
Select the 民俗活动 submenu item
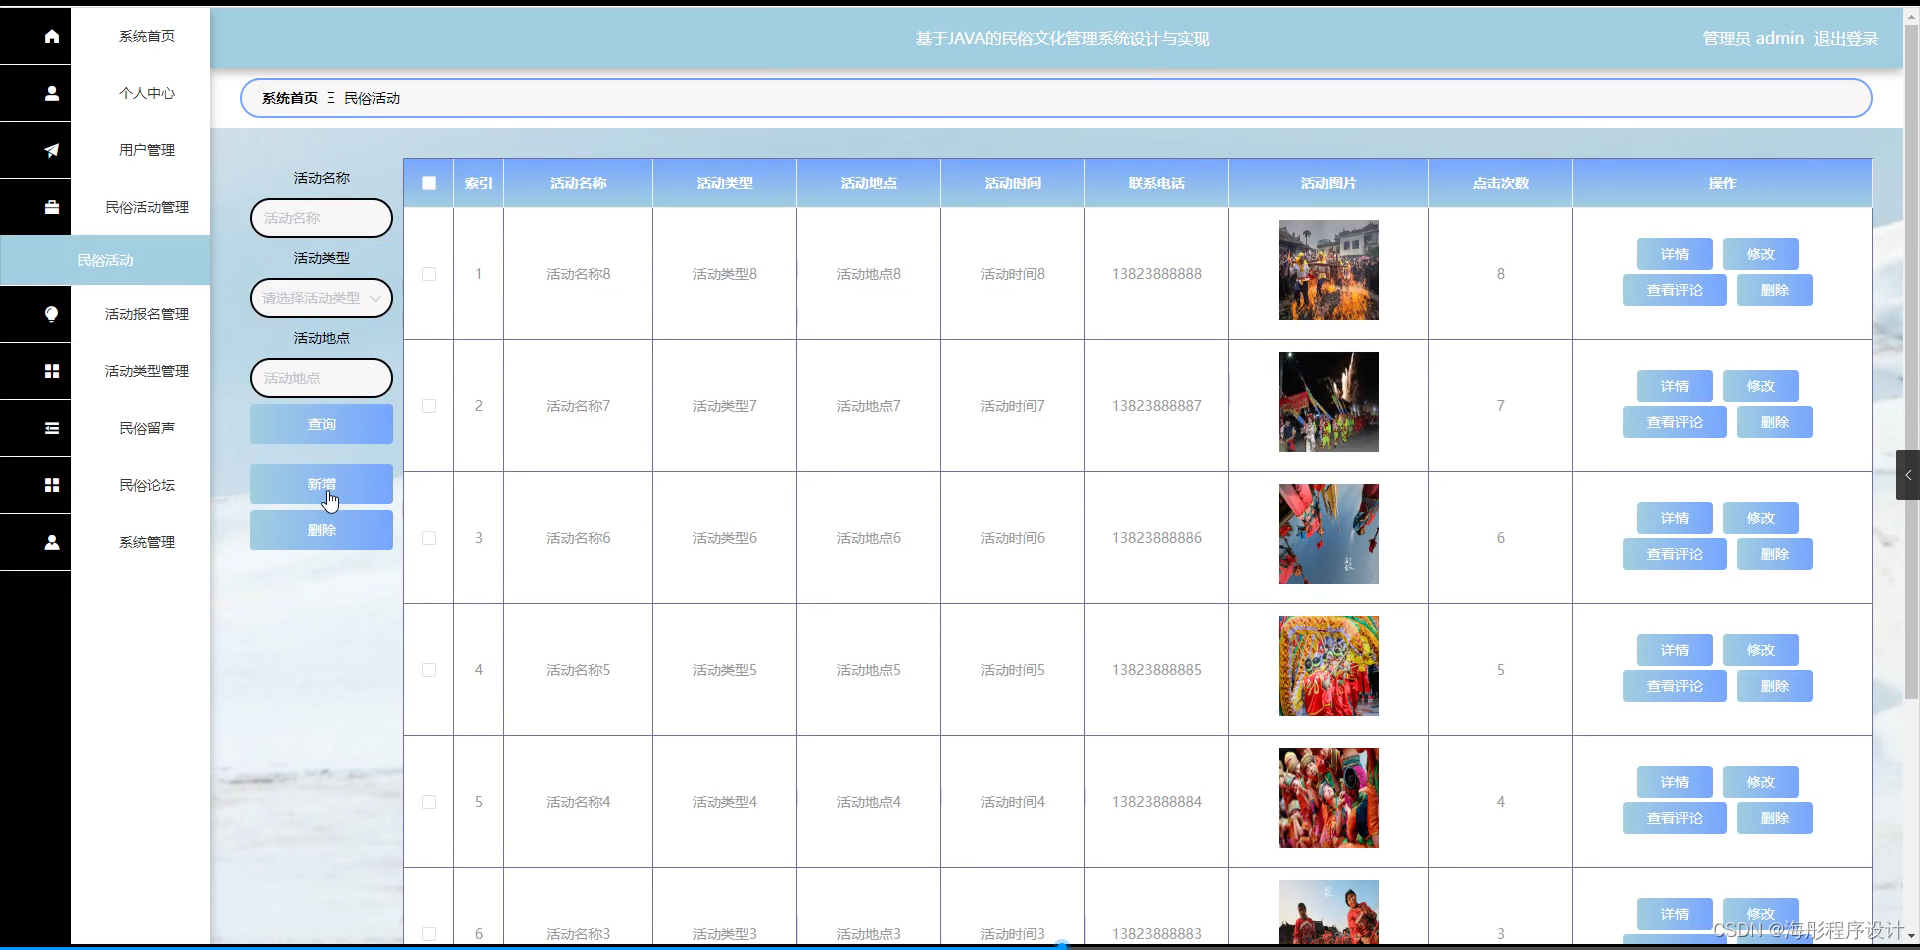point(105,260)
